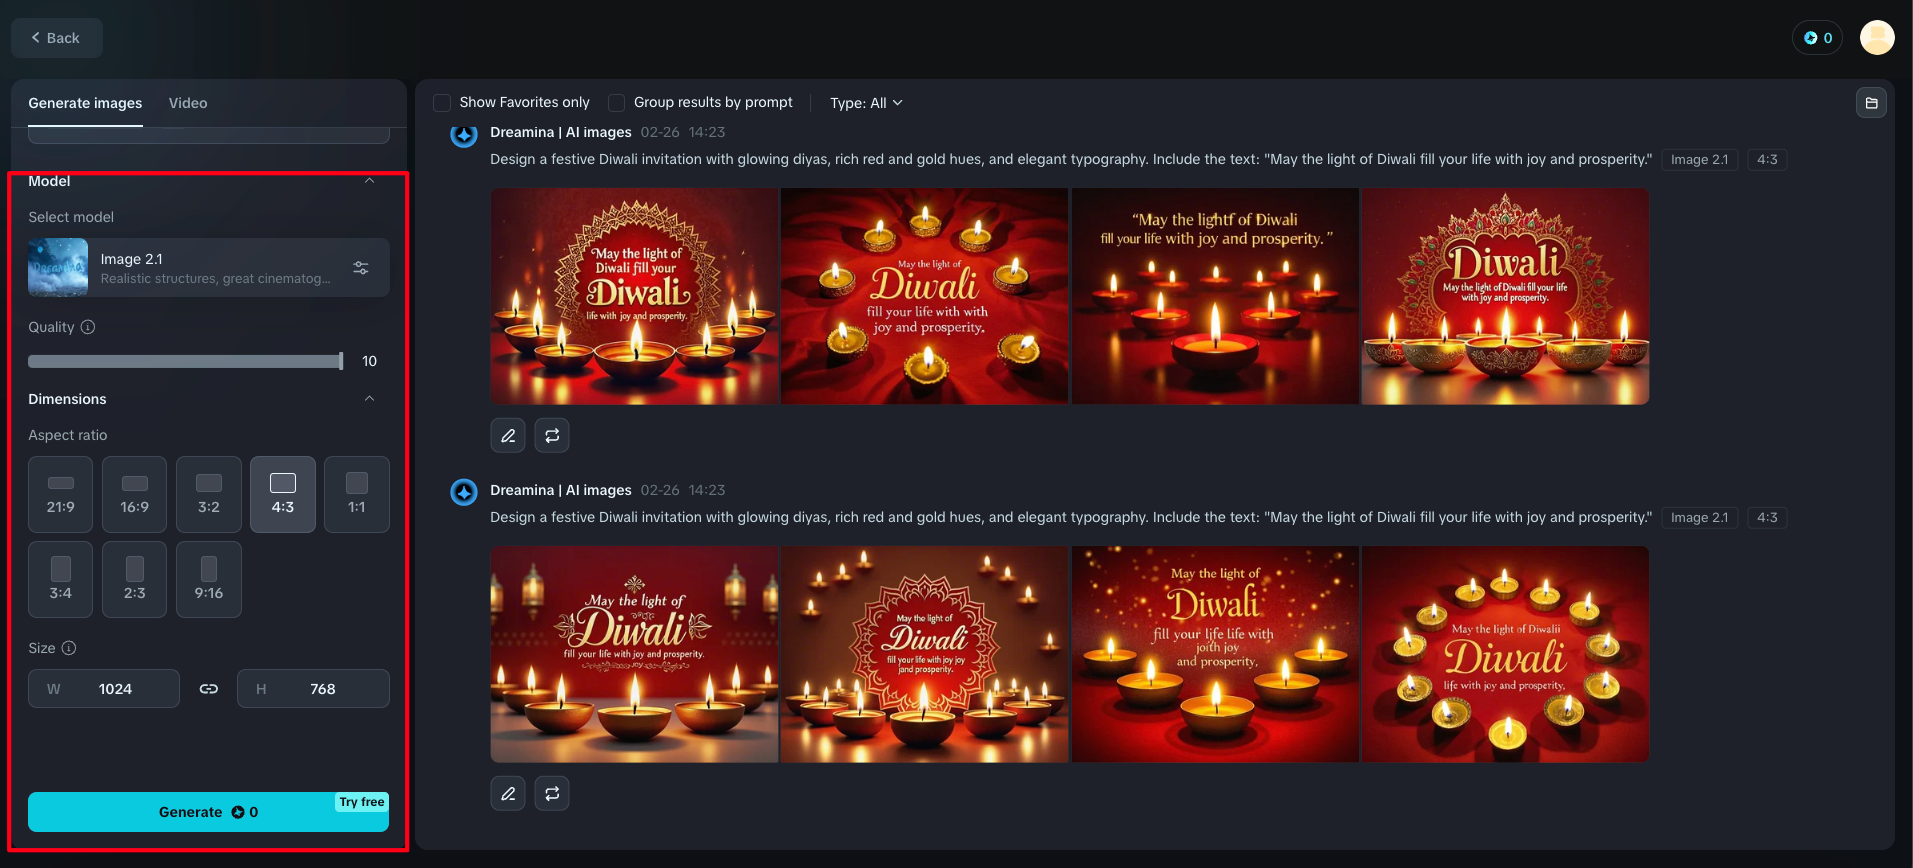Click the Image 2.1 model preview thumbnail

click(x=58, y=267)
